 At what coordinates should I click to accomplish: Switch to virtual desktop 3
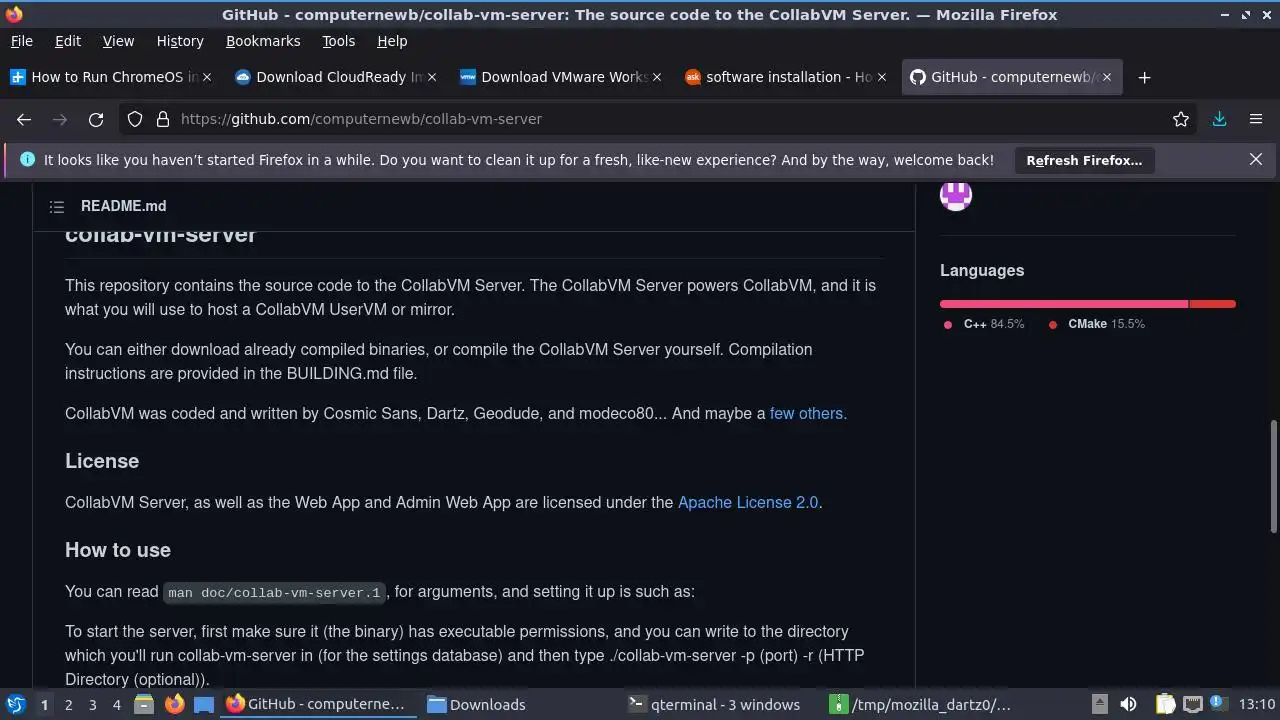(x=92, y=704)
